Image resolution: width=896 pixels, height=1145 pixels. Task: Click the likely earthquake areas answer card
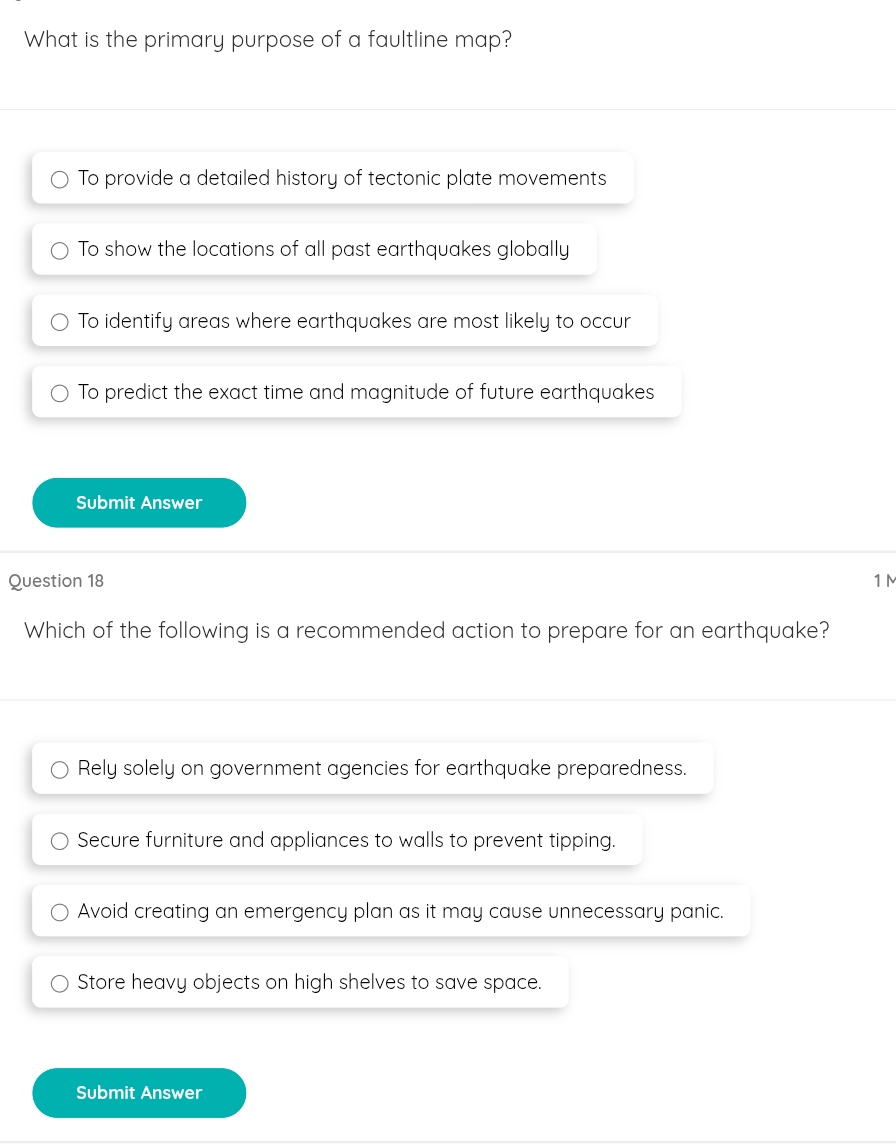(345, 321)
